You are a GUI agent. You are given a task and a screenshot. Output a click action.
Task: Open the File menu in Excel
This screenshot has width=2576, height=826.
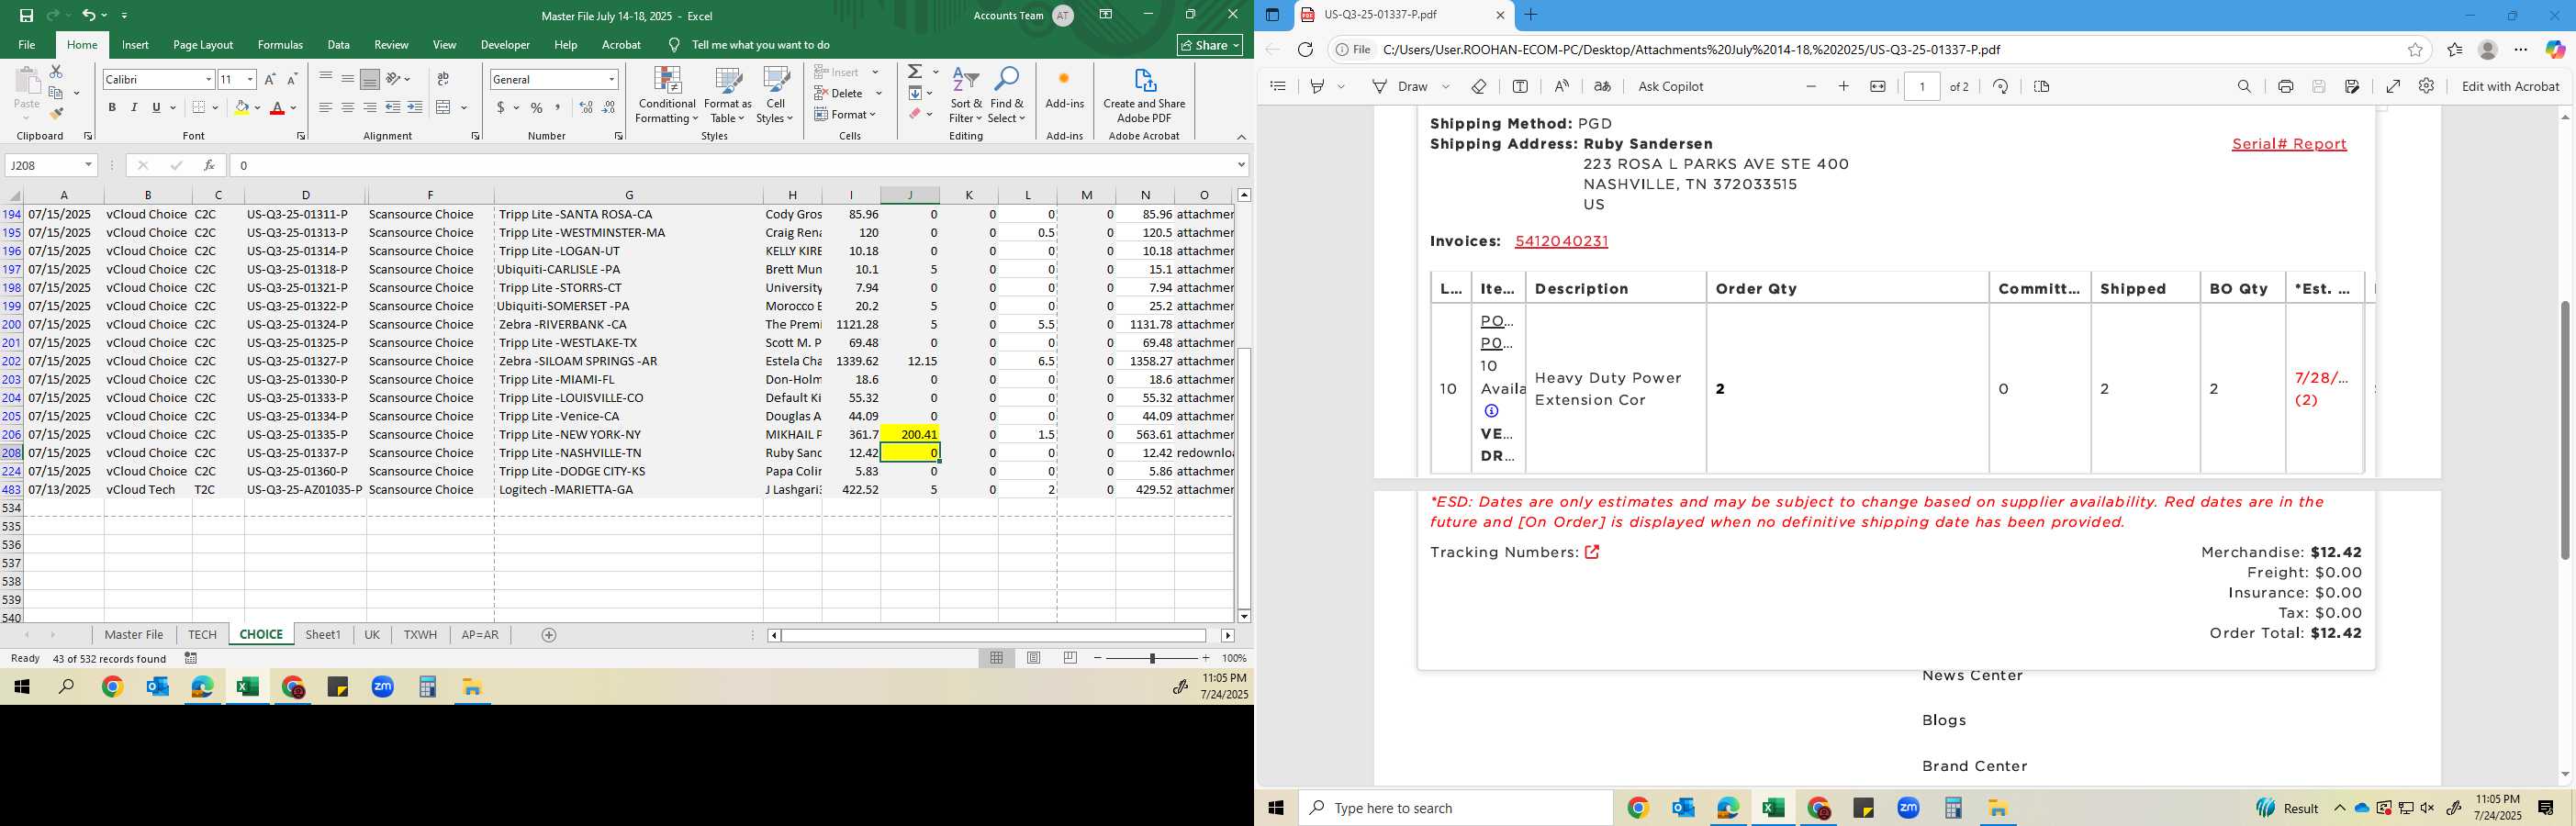[27, 45]
